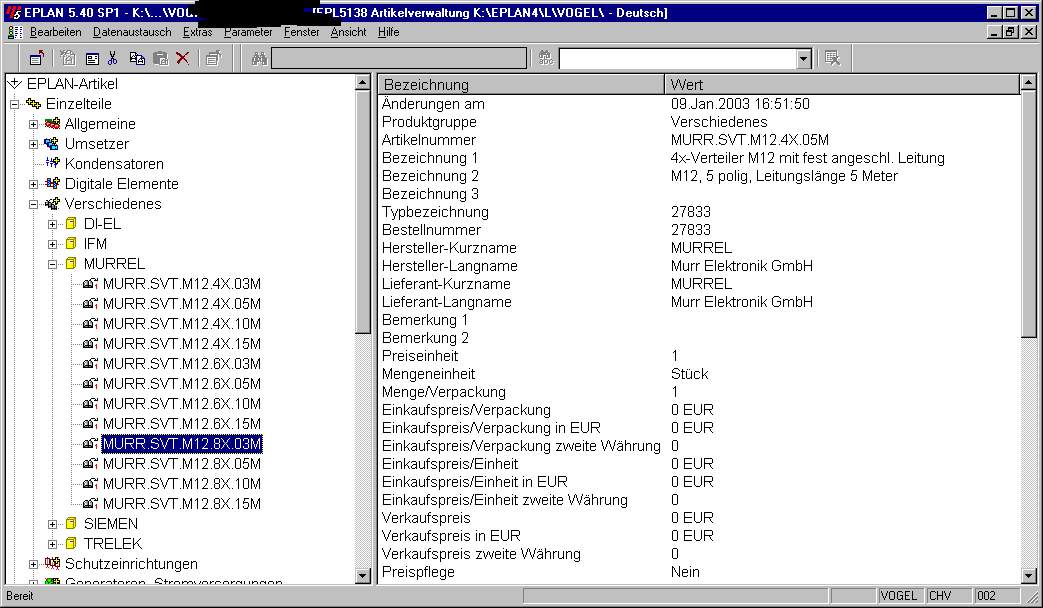Click the Allgemeine category icon

pyautogui.click(x=52, y=124)
